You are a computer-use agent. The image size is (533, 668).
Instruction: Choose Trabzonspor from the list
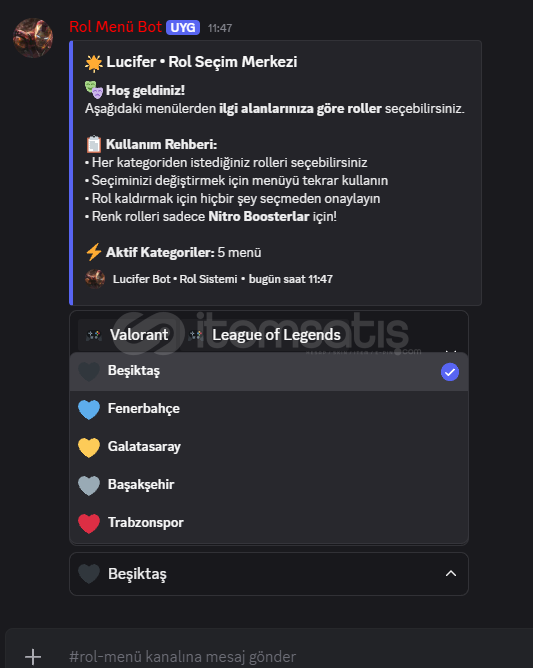269,523
